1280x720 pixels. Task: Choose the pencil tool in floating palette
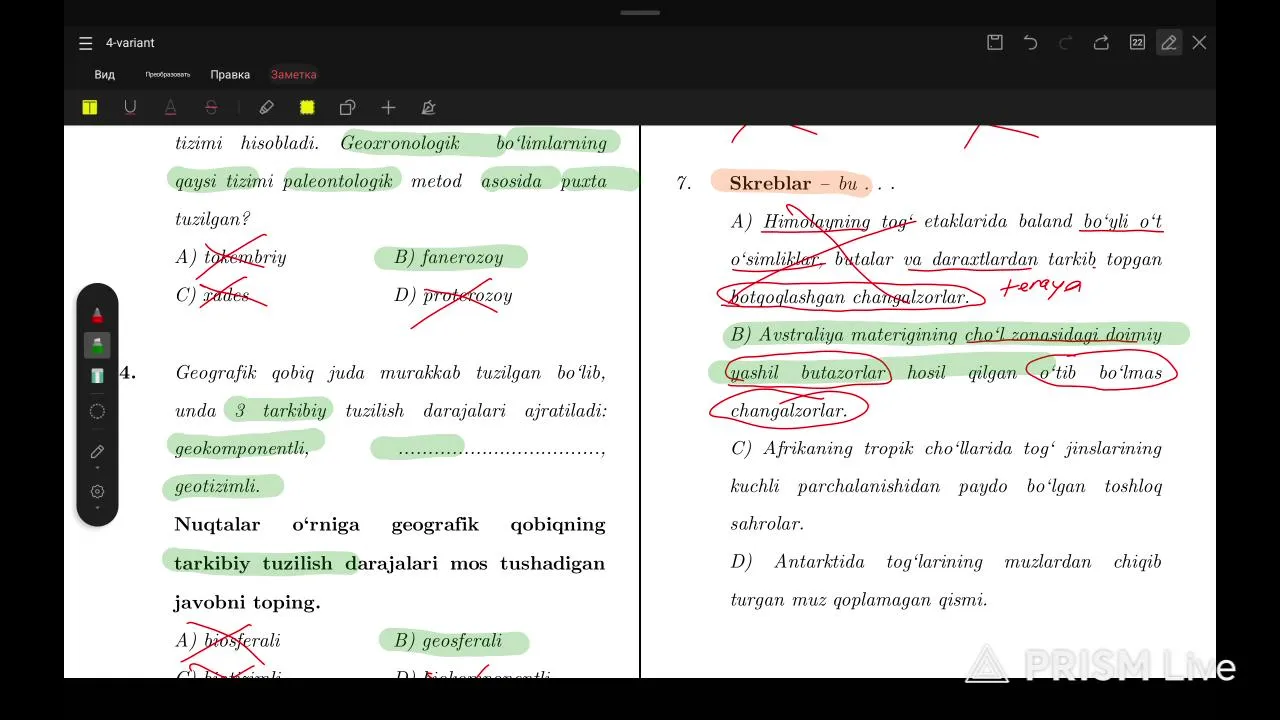tap(97, 452)
